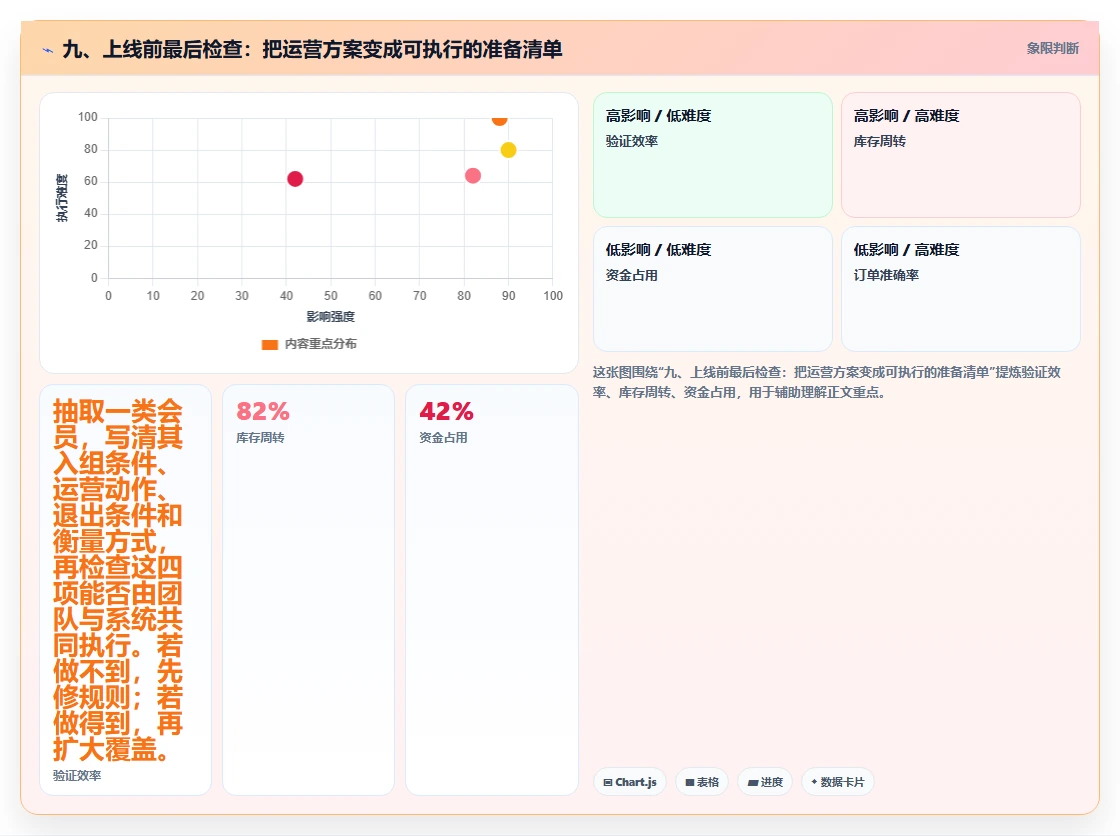
Task: Select the 高影响 / 低难度 quadrant card
Action: pyautogui.click(x=713, y=154)
